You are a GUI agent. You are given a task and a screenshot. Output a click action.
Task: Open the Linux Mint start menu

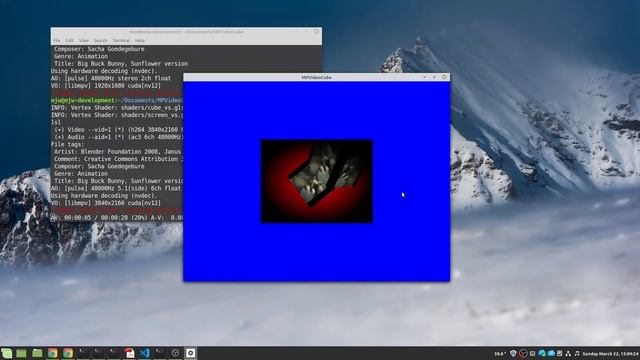(6, 353)
